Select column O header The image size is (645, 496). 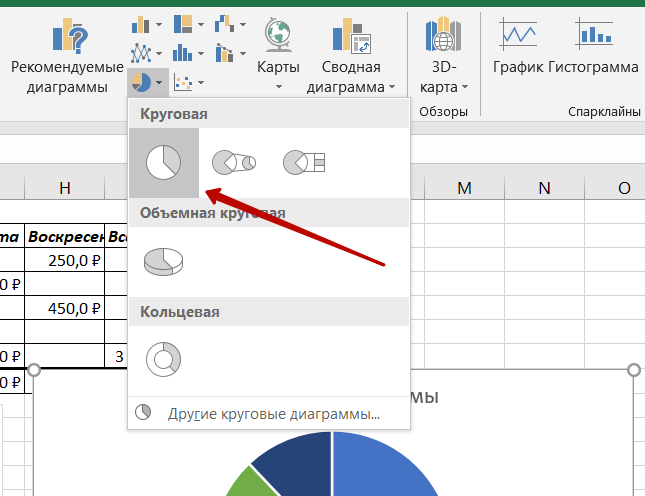[x=615, y=188]
